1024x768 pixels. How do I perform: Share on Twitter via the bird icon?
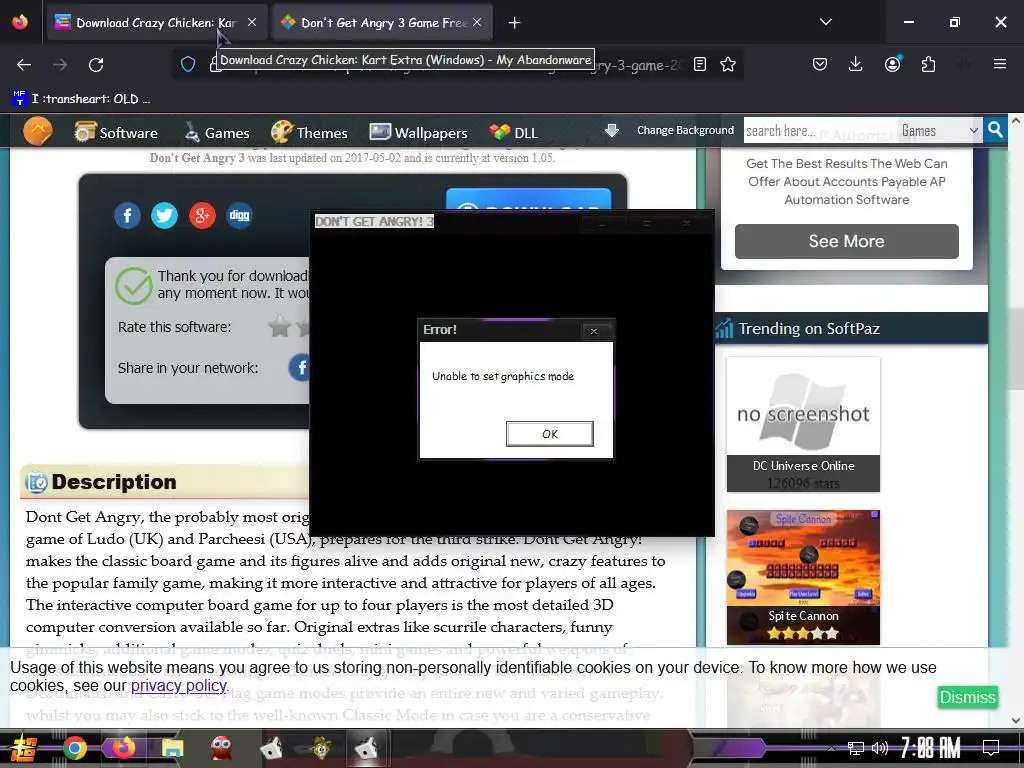point(165,216)
